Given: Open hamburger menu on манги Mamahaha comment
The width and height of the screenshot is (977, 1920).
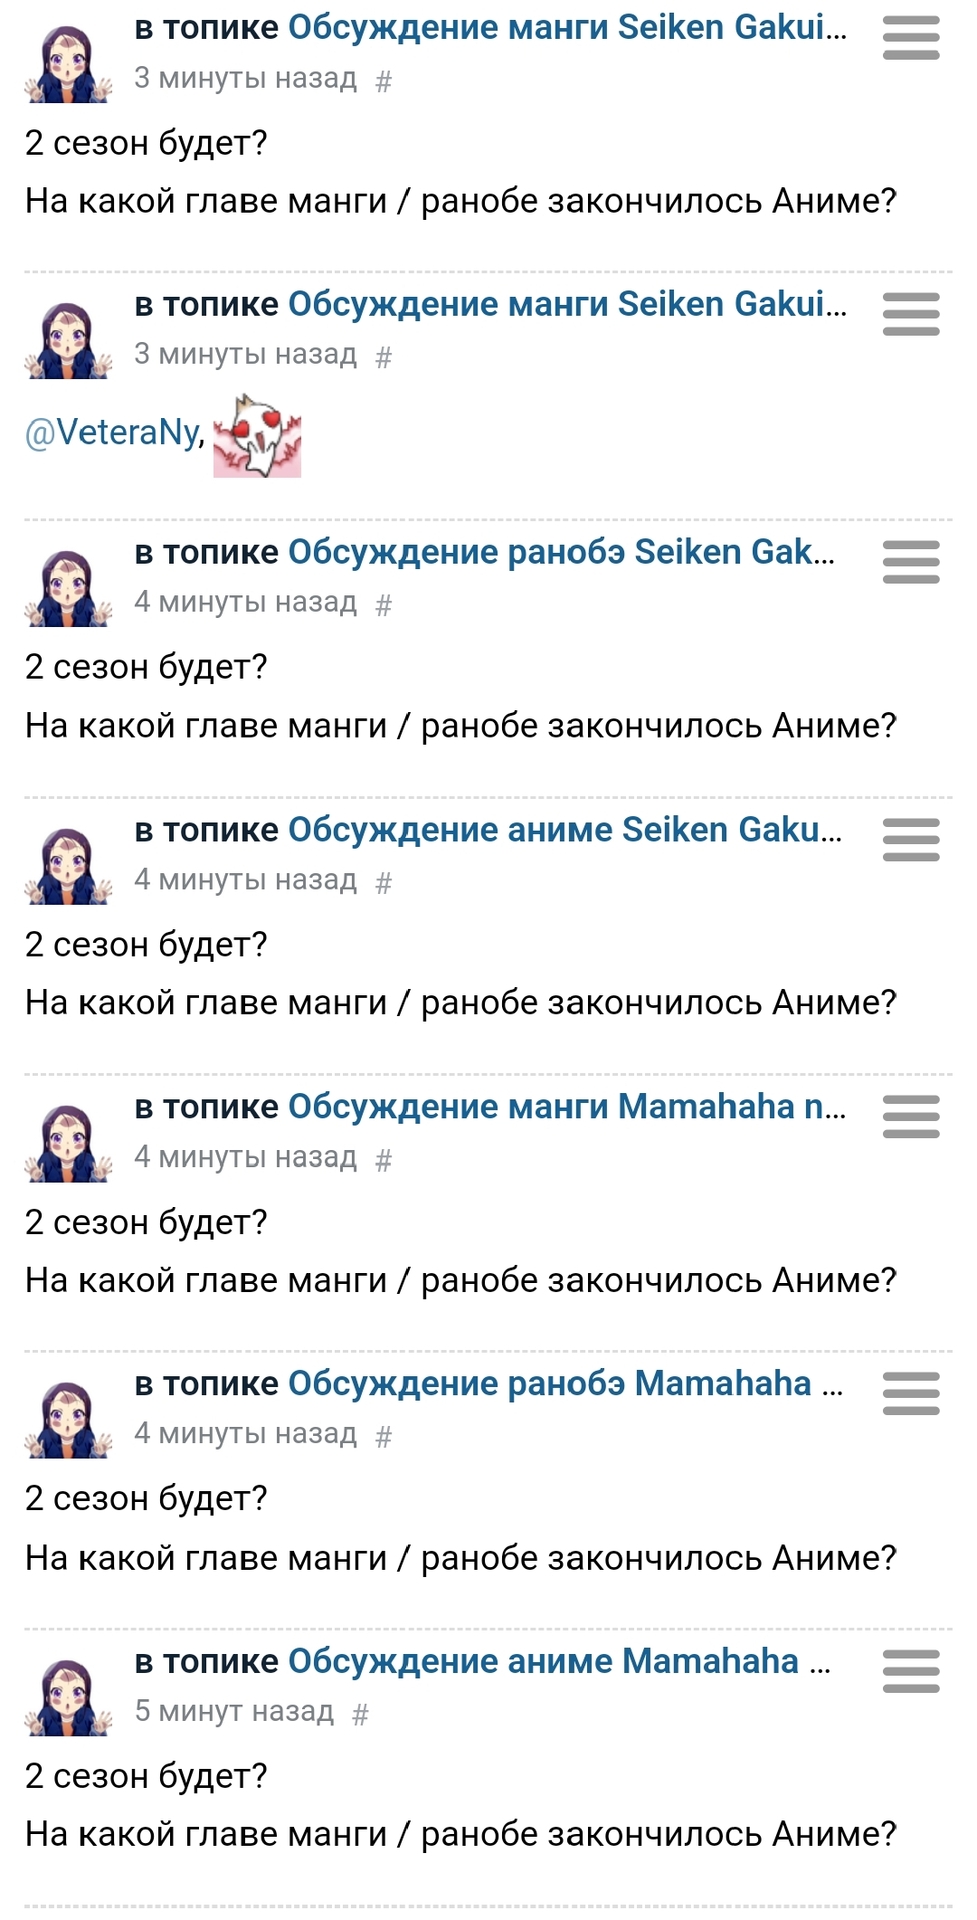Looking at the screenshot, I should [910, 1116].
